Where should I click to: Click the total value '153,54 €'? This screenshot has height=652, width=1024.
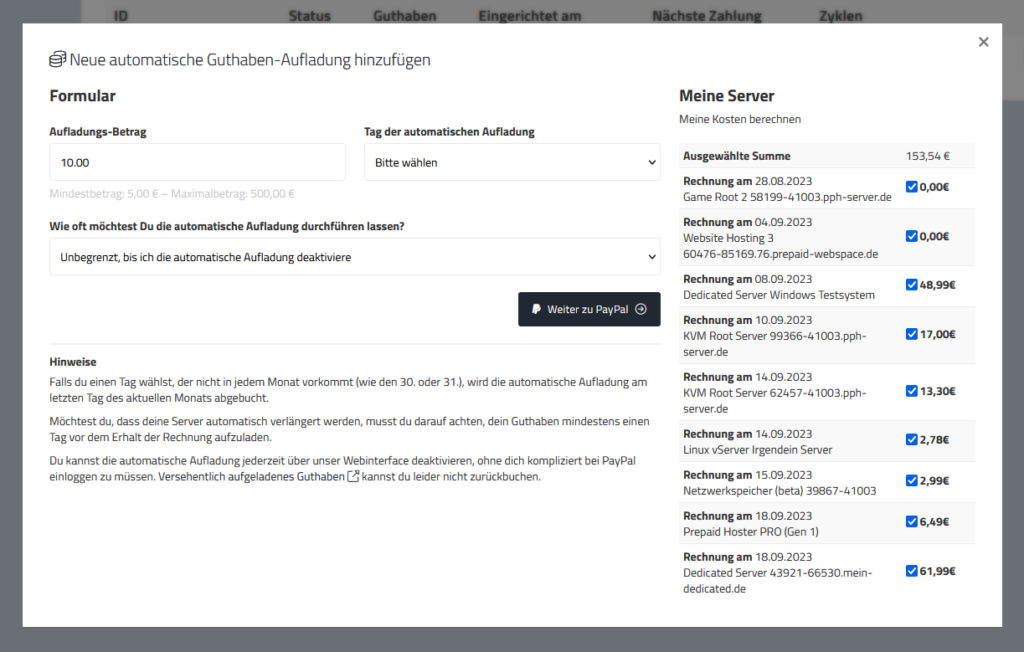click(927, 156)
